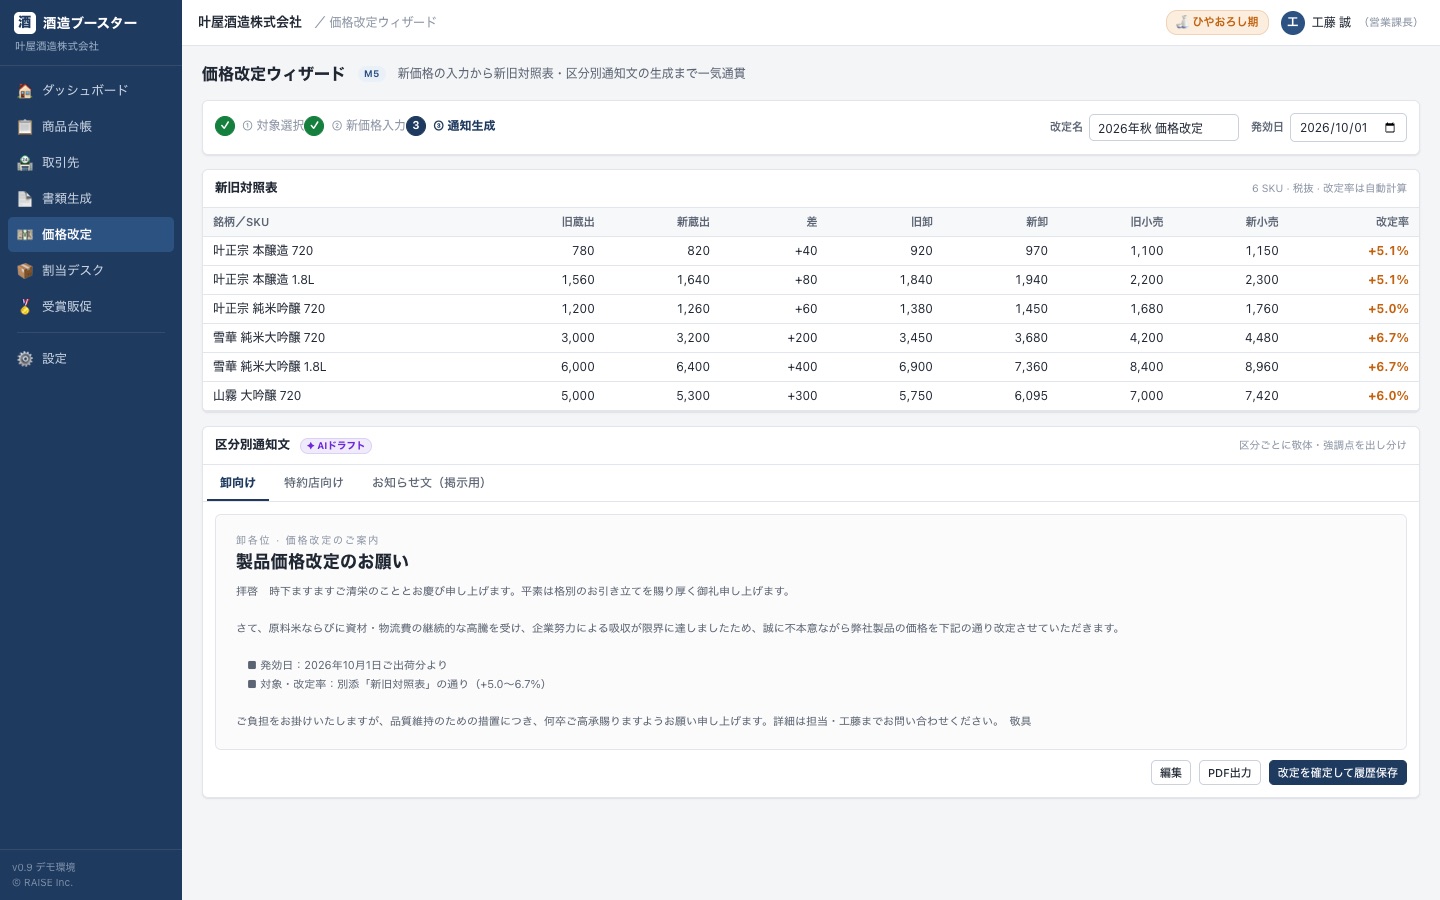This screenshot has height=900, width=1440.
Task: Click the 改定率 column header
Action: 1392,222
